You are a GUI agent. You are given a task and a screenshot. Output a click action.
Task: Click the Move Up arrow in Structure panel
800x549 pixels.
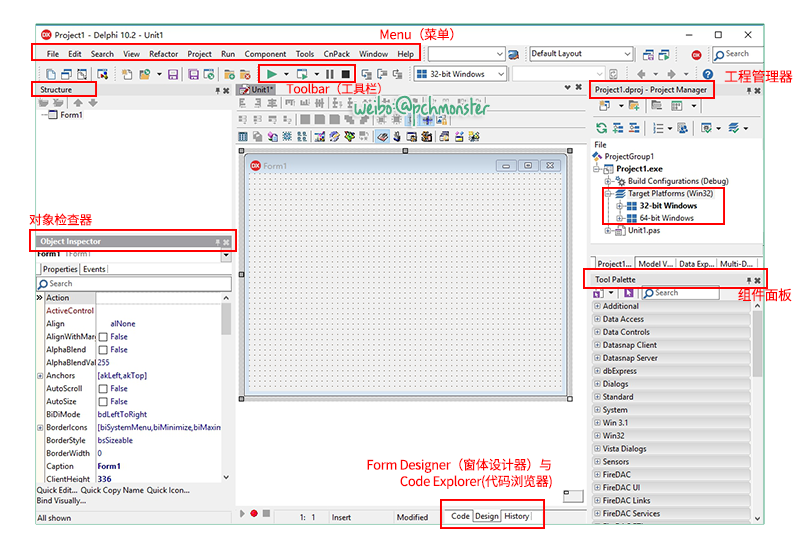coord(78,103)
